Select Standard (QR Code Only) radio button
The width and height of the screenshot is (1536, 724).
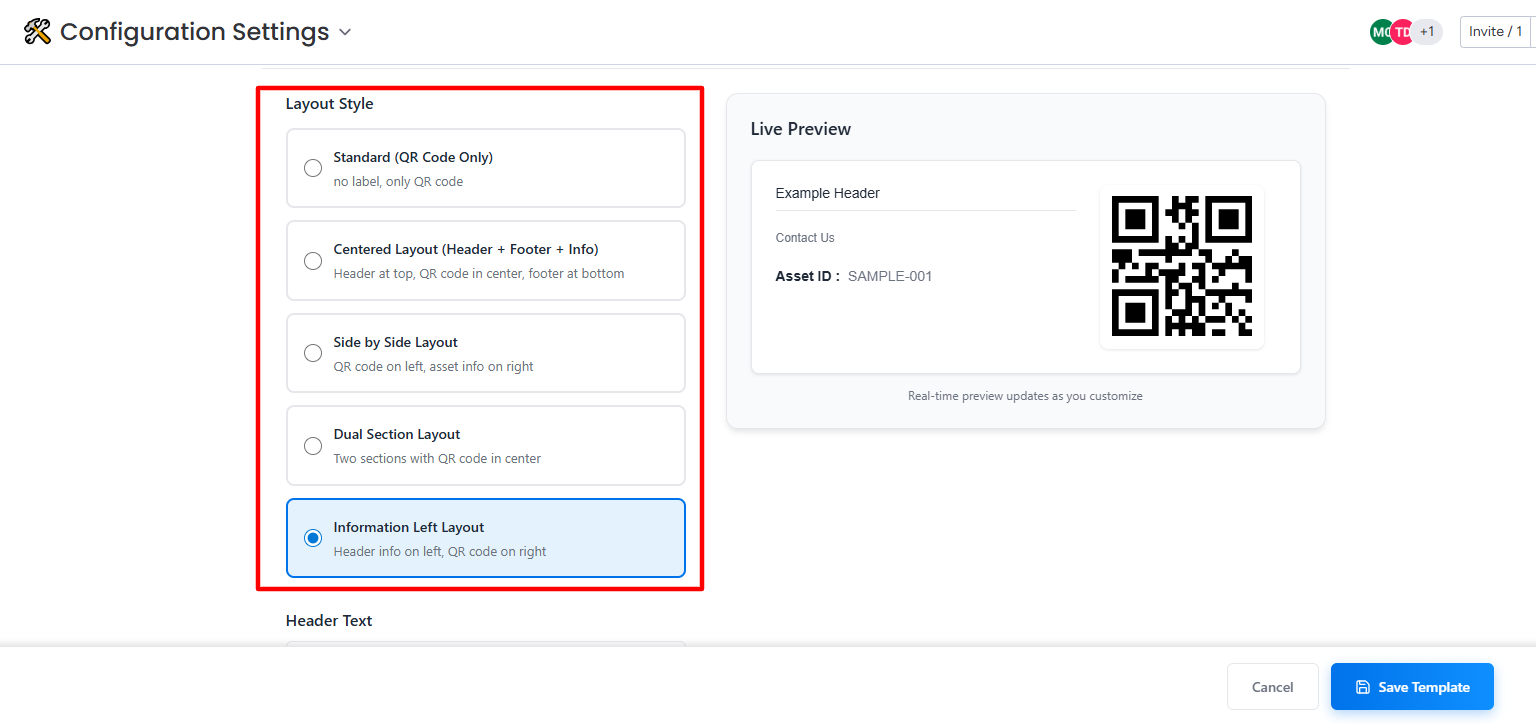point(313,168)
